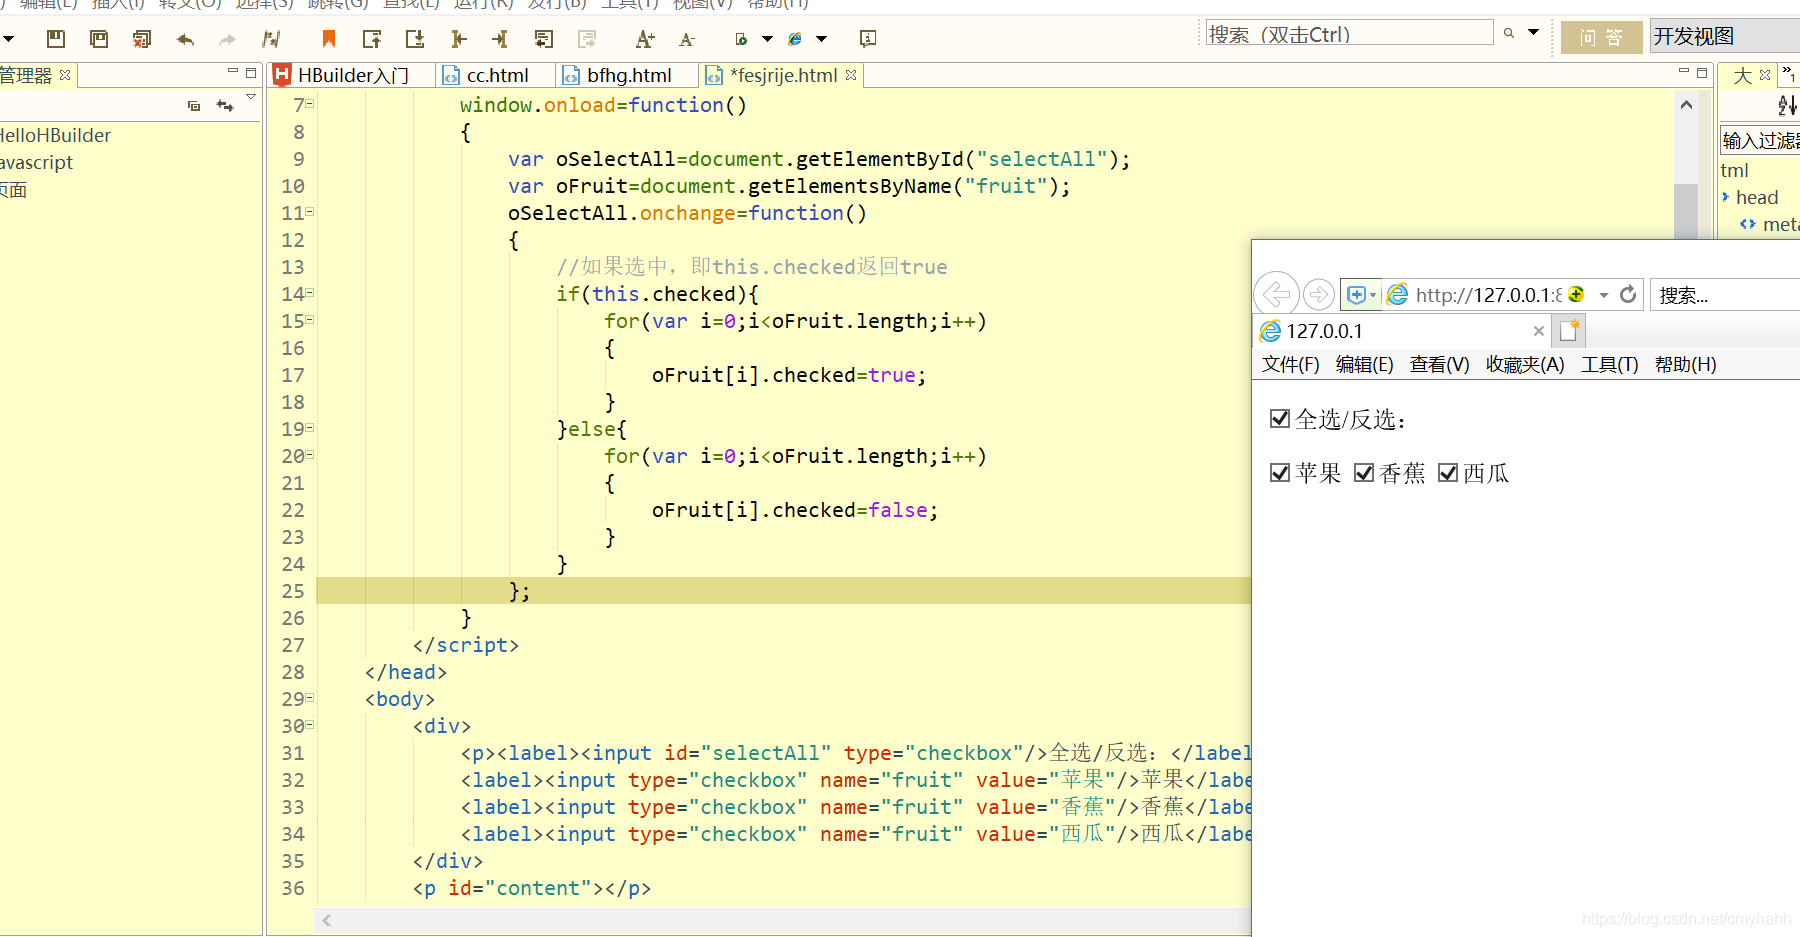
Task: Click the increase font size A+ icon
Action: pyautogui.click(x=645, y=39)
